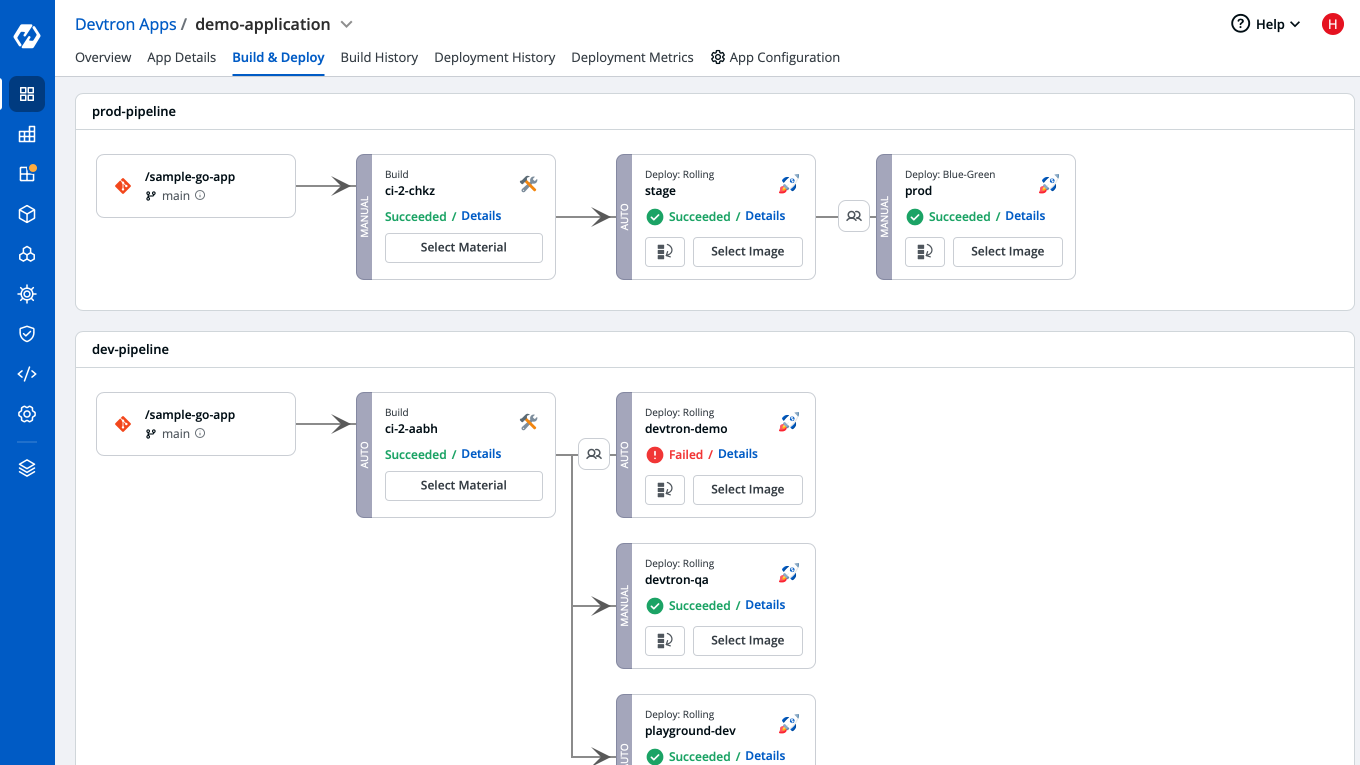Click the code editor icon in sidebar
Image resolution: width=1360 pixels, height=765 pixels.
coord(27,374)
